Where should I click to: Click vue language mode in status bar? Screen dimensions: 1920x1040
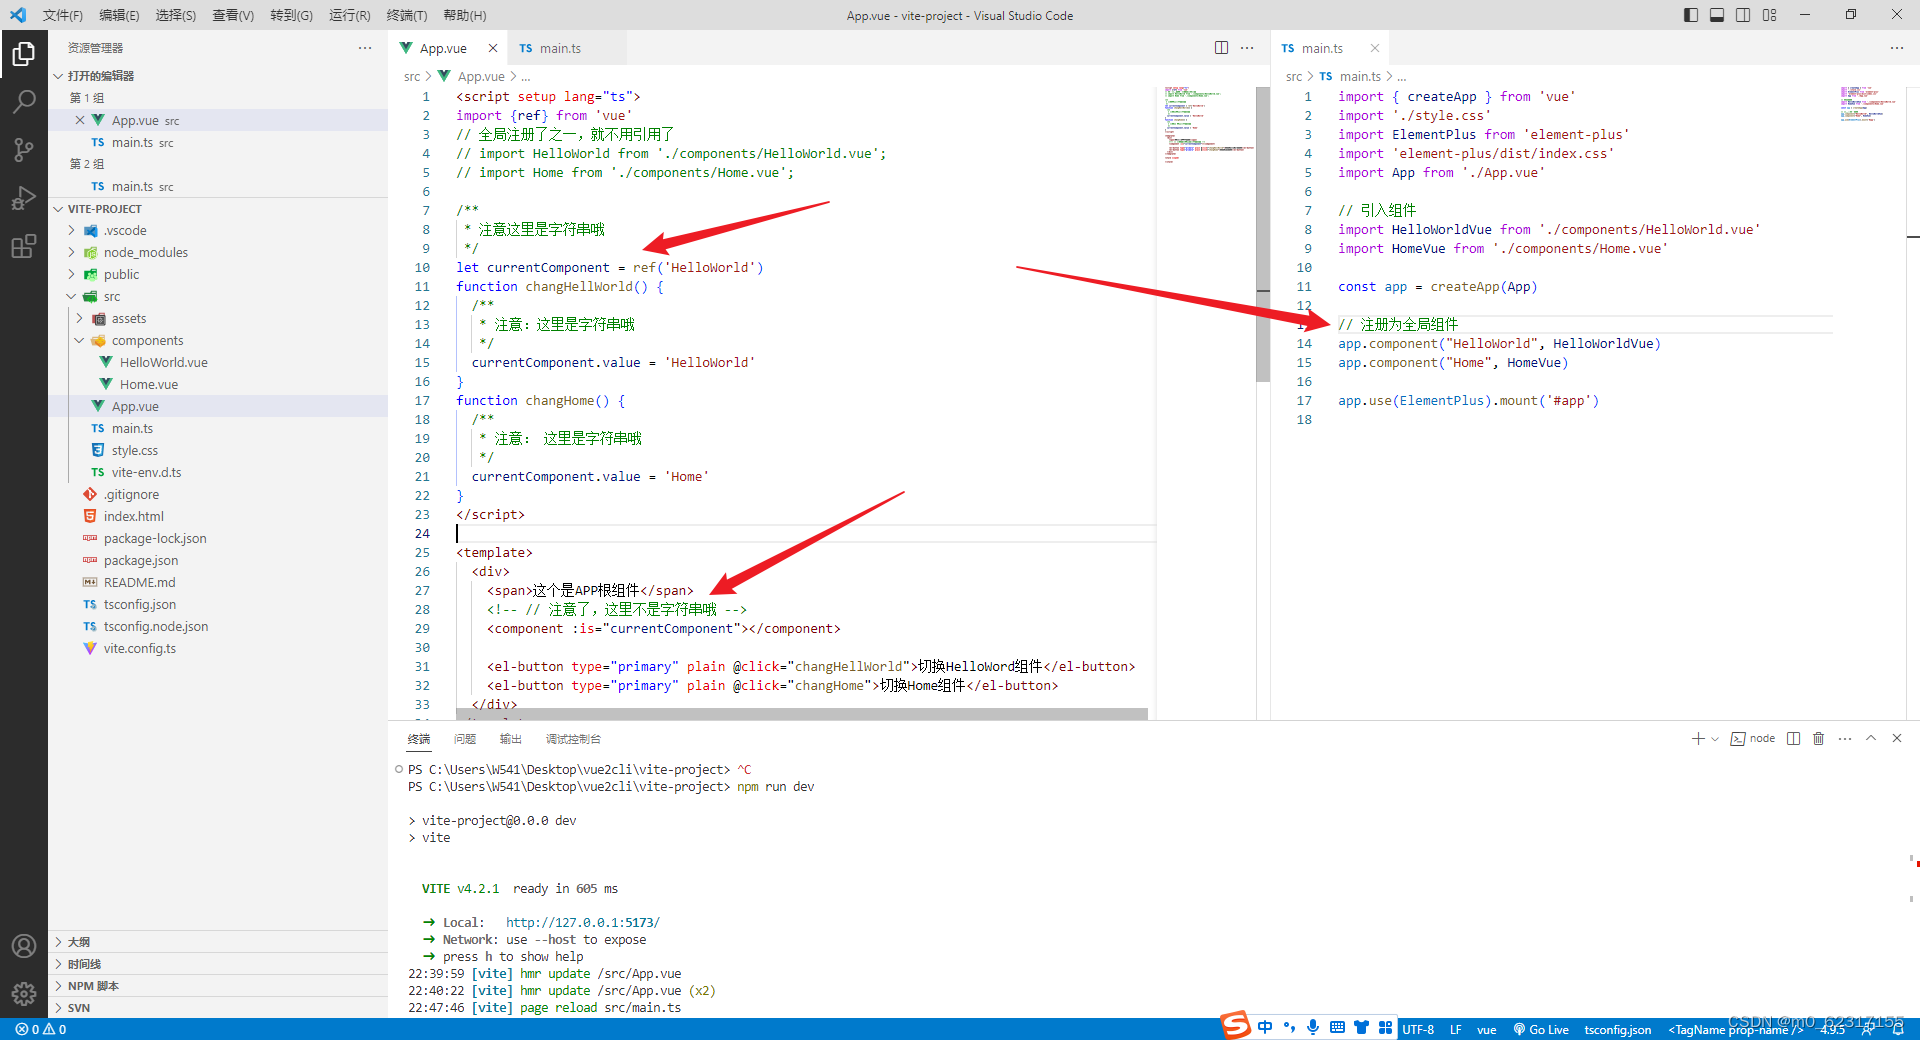(x=1487, y=1029)
